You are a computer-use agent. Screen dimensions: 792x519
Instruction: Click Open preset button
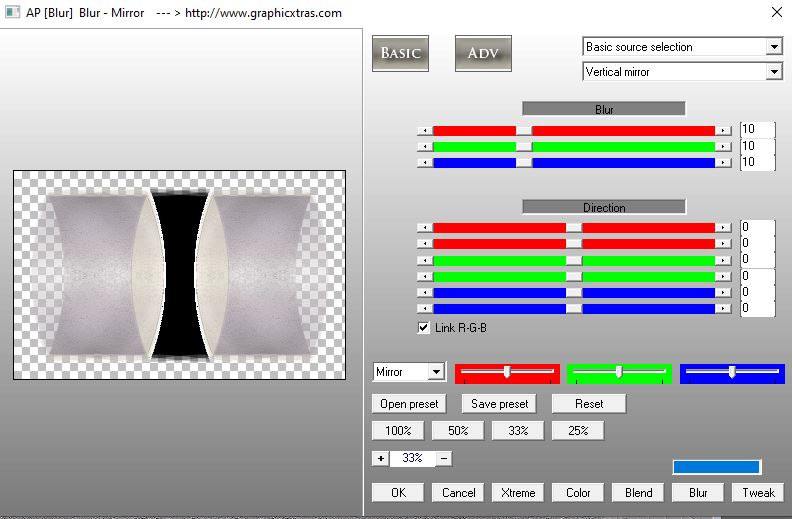coord(409,404)
